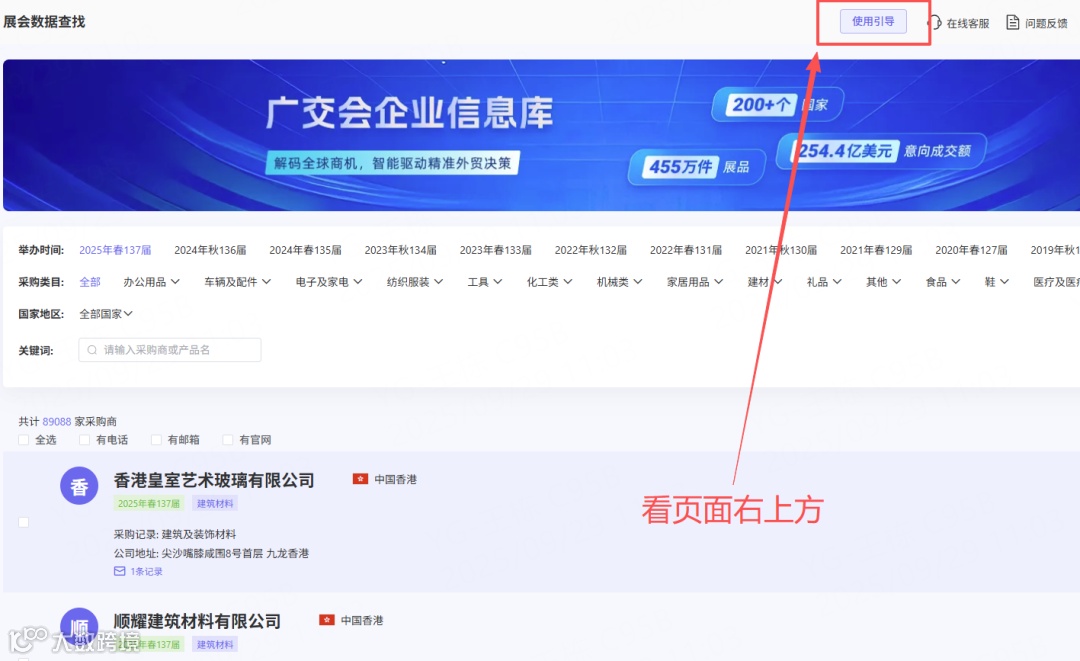Image resolution: width=1080 pixels, height=661 pixels.
Task: Choose 全部 purchase category
Action: [x=90, y=282]
